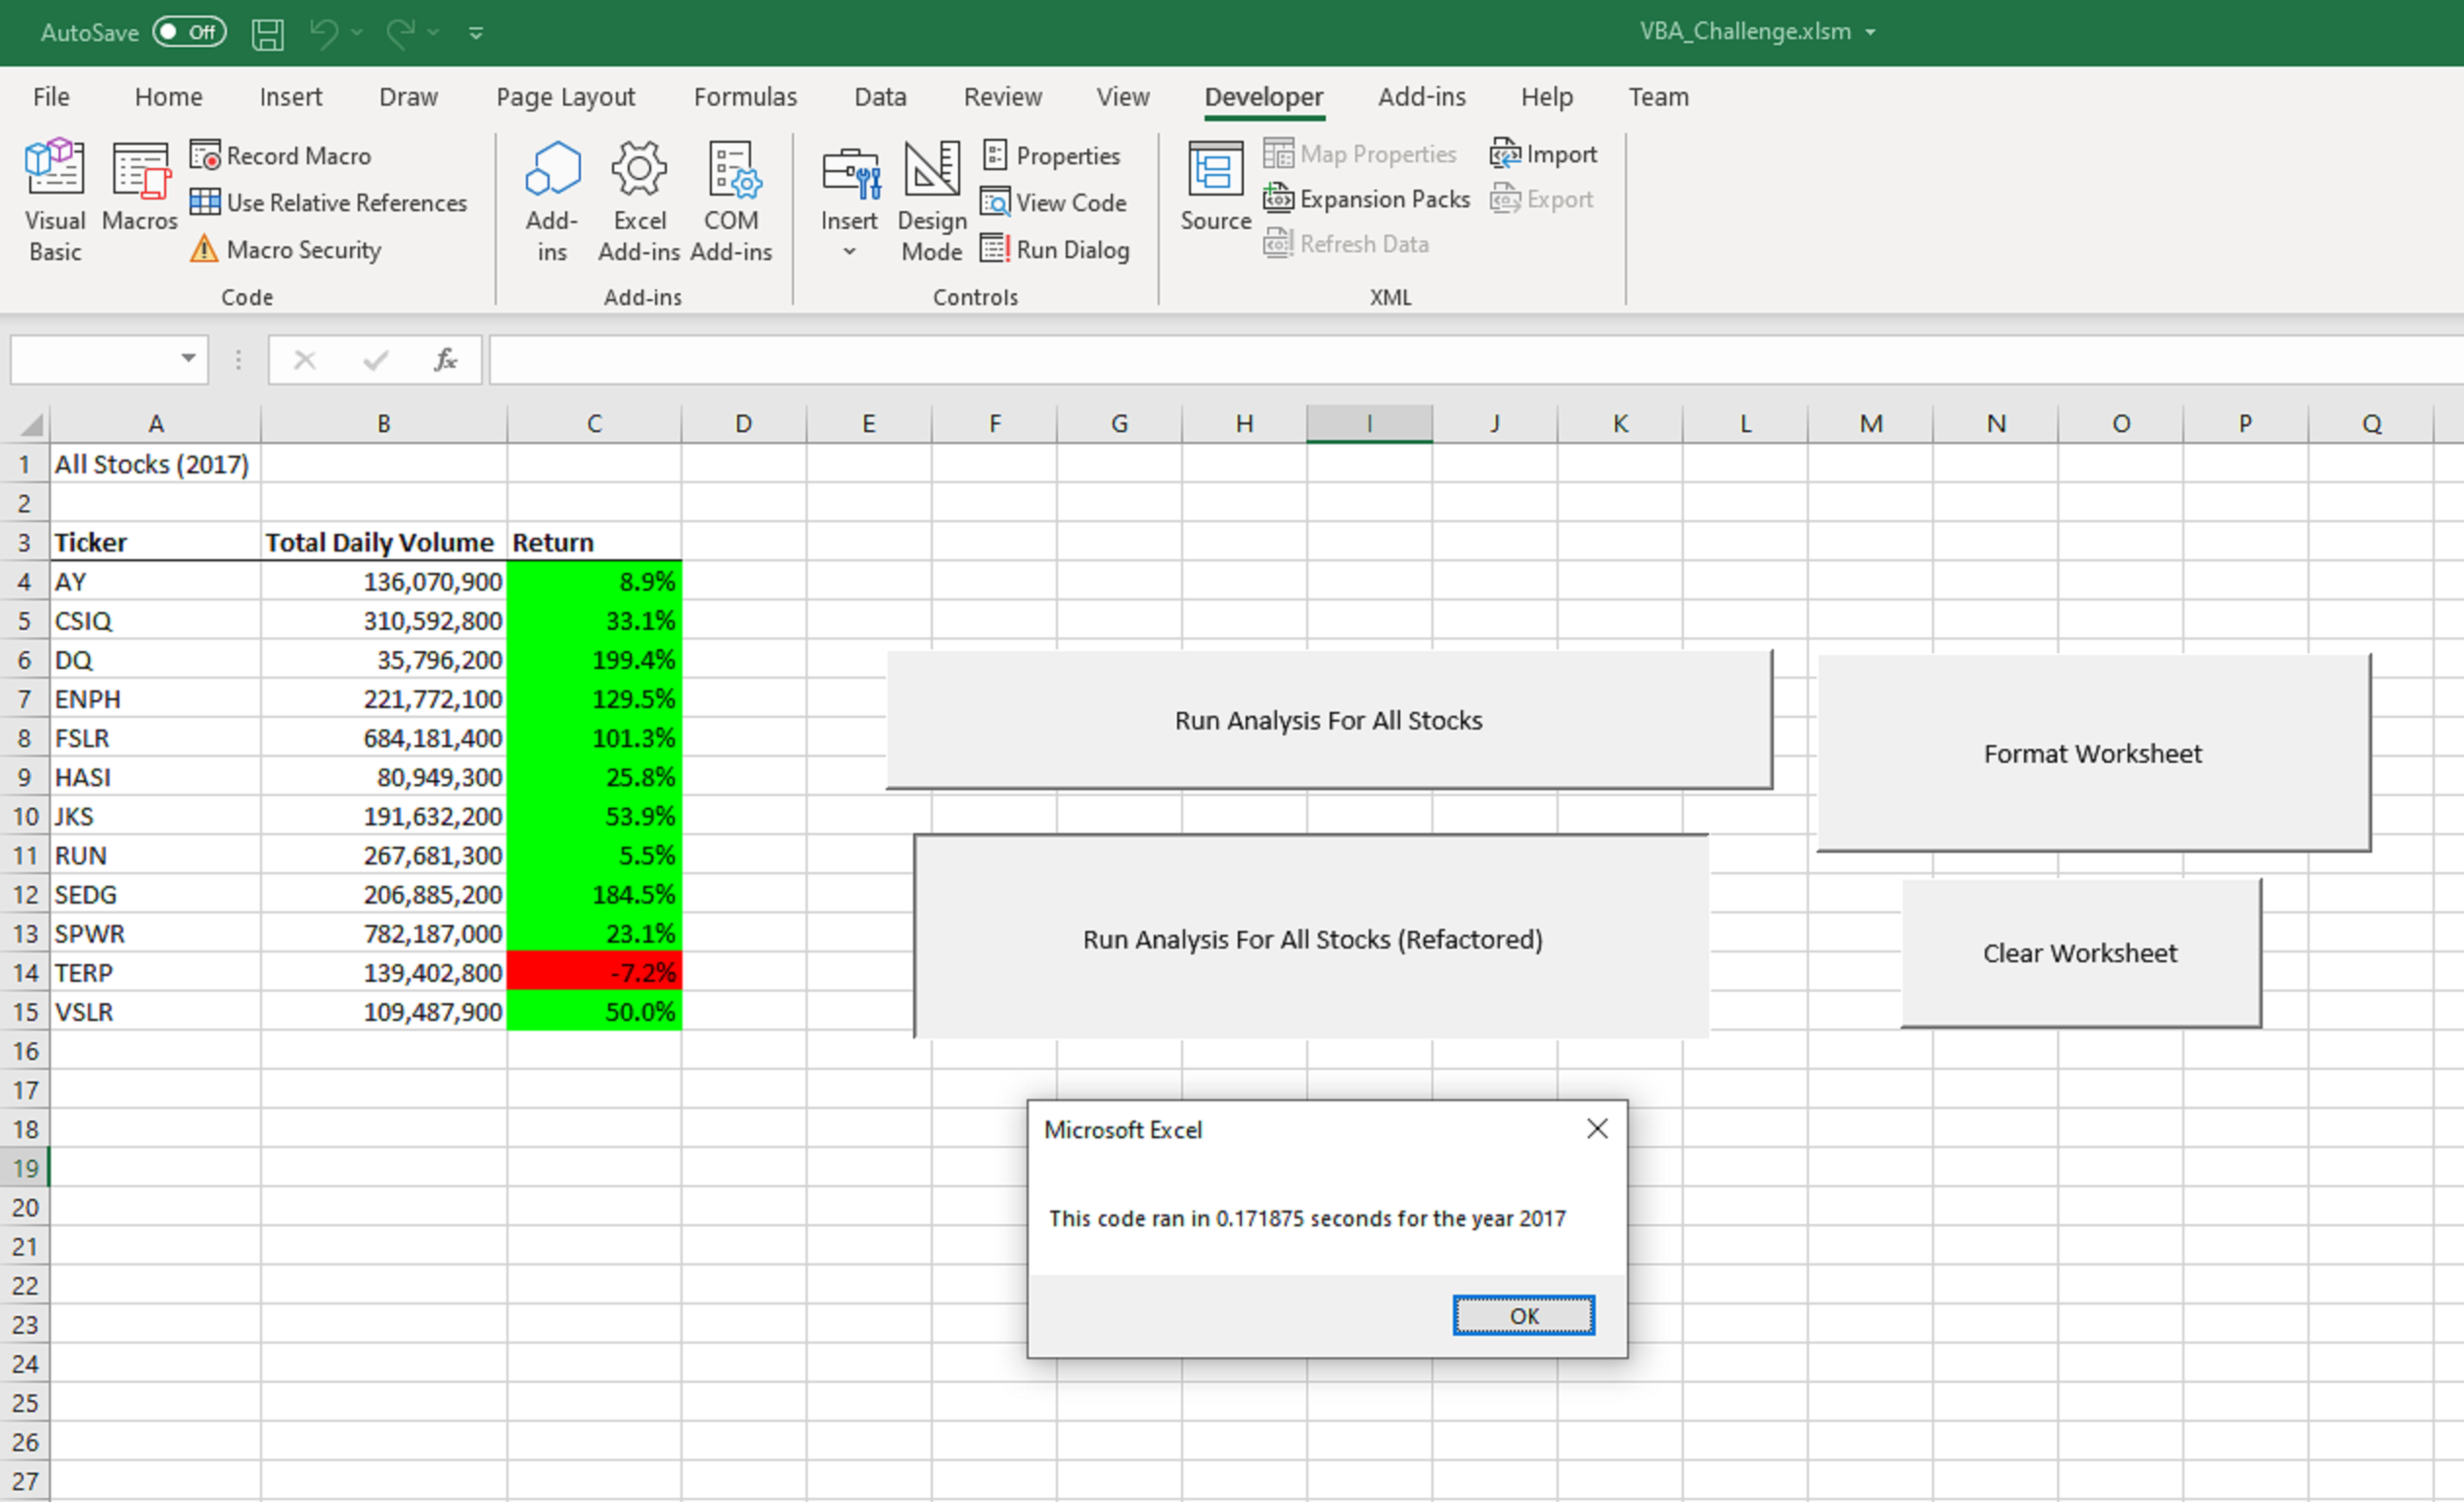The width and height of the screenshot is (2464, 1502).
Task: Click Run Analysis For All Stocks (Refactored)
Action: point(1311,936)
